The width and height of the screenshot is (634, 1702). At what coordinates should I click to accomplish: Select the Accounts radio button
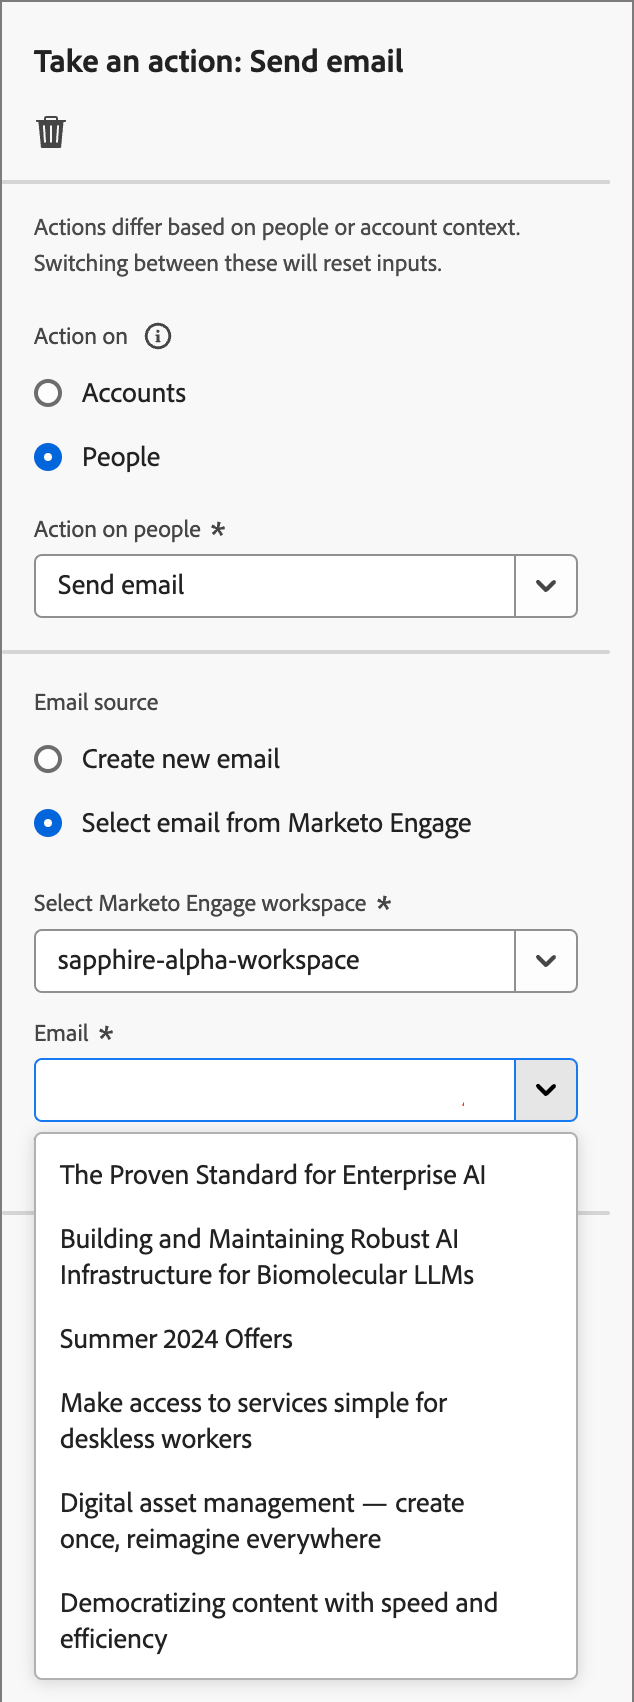point(47,393)
